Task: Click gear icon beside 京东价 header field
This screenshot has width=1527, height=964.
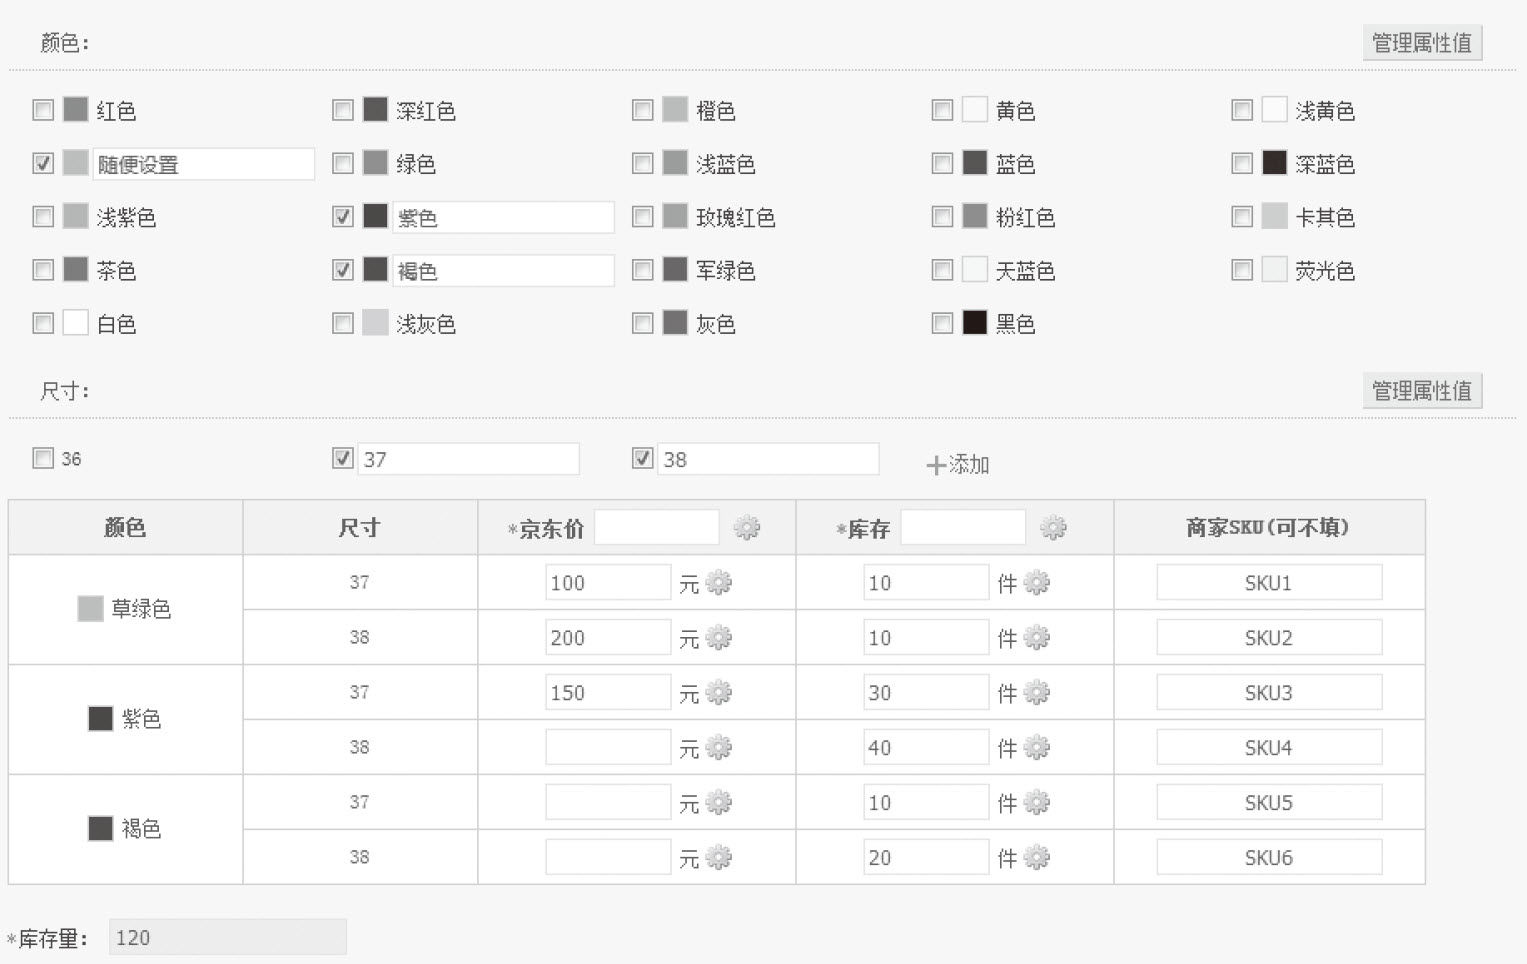Action: 747,528
